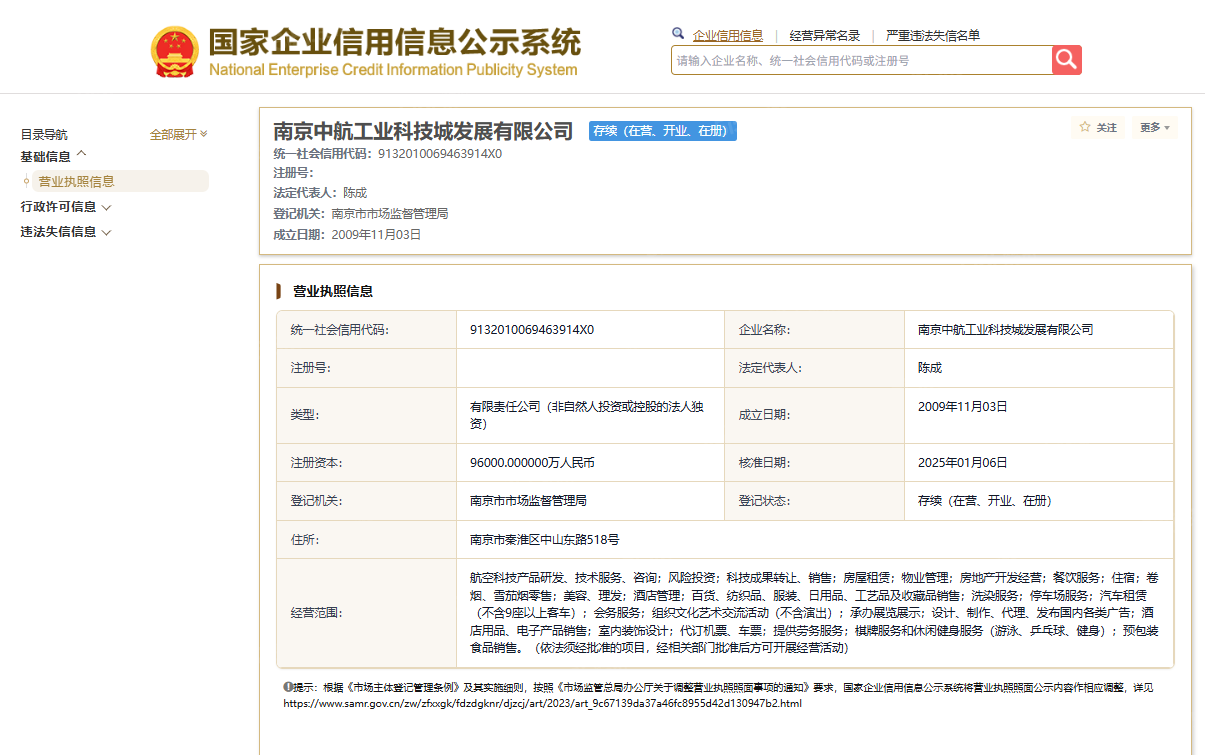Click 成立日期 line in header card
This screenshot has width=1205, height=755.
(x=347, y=235)
